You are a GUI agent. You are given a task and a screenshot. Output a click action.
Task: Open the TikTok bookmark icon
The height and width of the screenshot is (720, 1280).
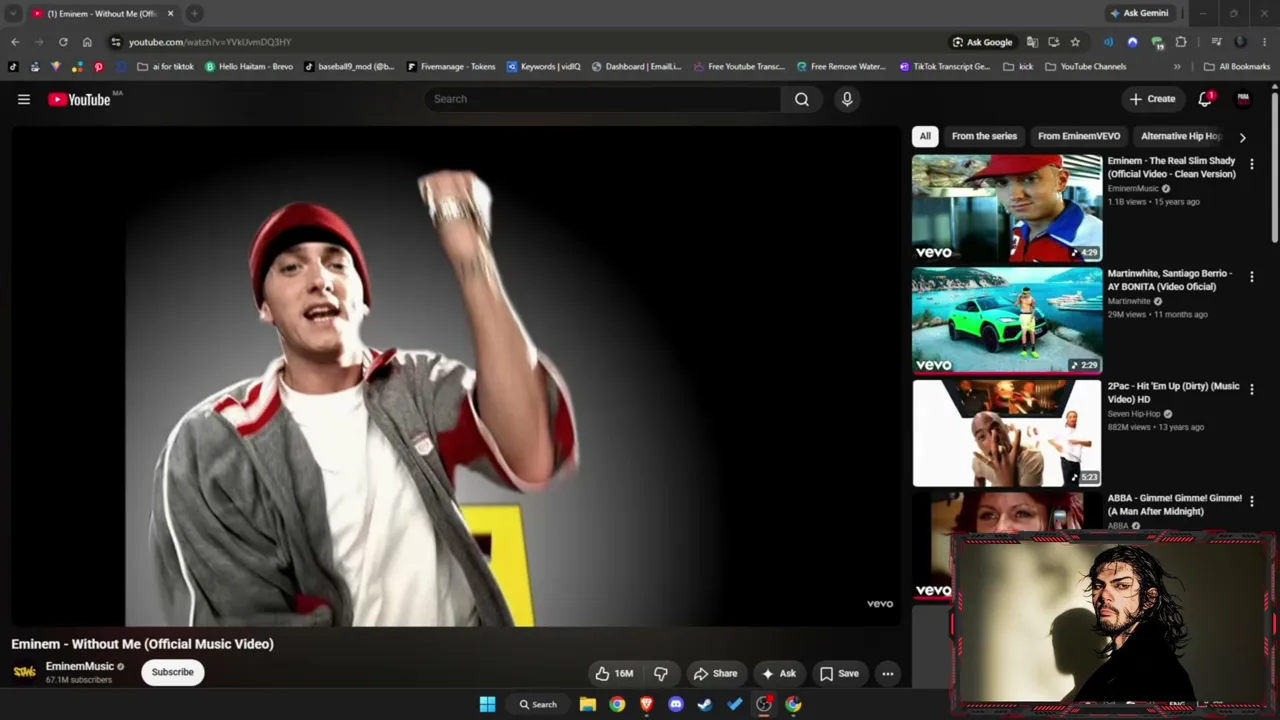(x=13, y=67)
